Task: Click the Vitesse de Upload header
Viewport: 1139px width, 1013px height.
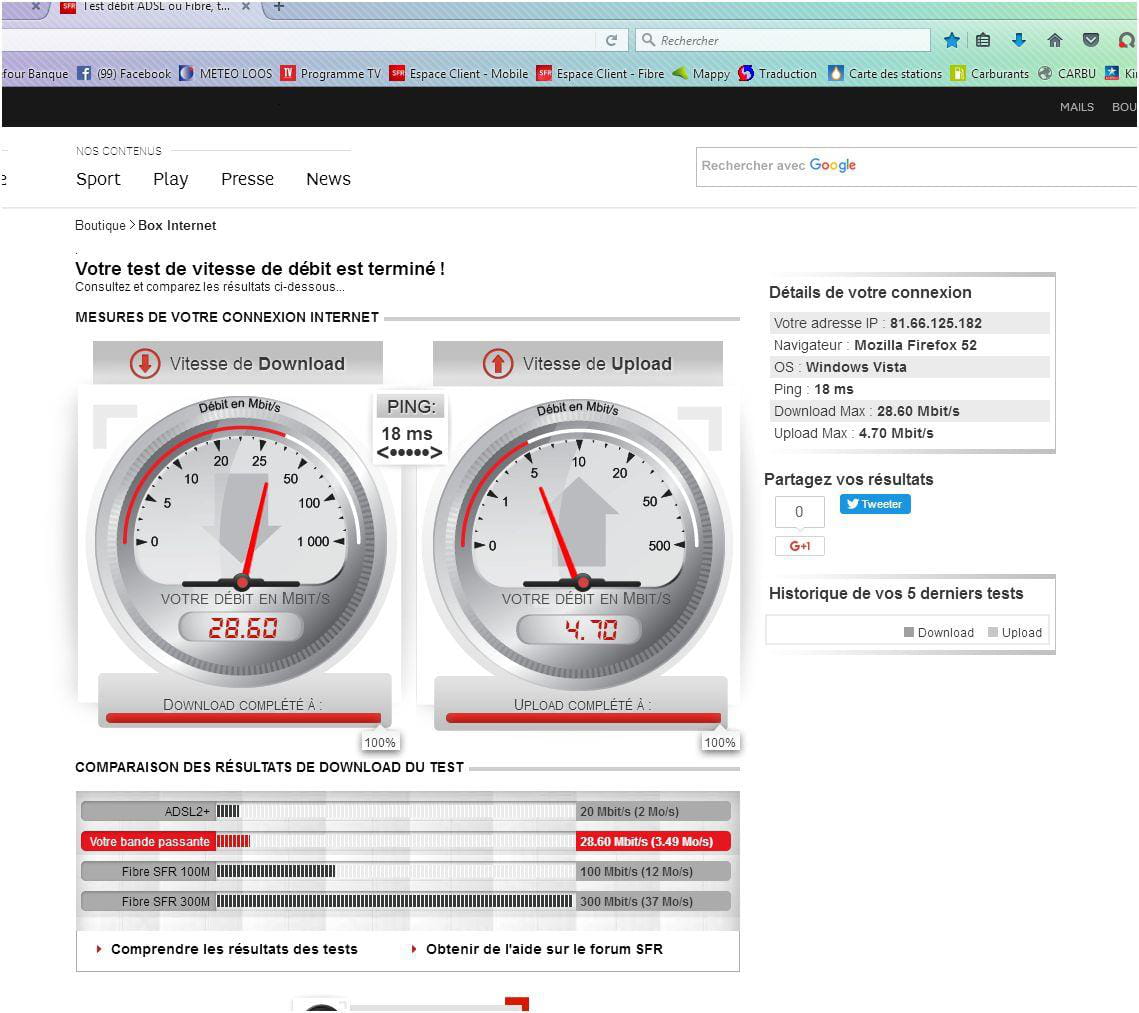Action: click(577, 363)
